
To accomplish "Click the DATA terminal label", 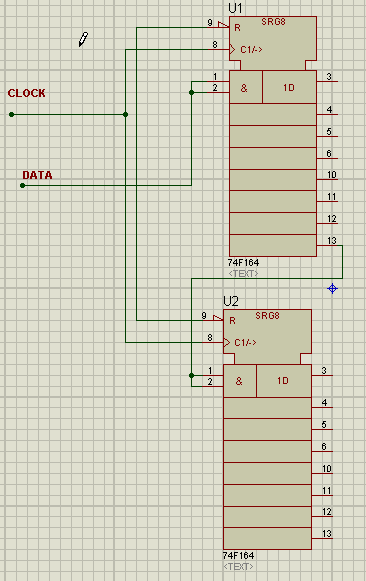I will pos(37,175).
